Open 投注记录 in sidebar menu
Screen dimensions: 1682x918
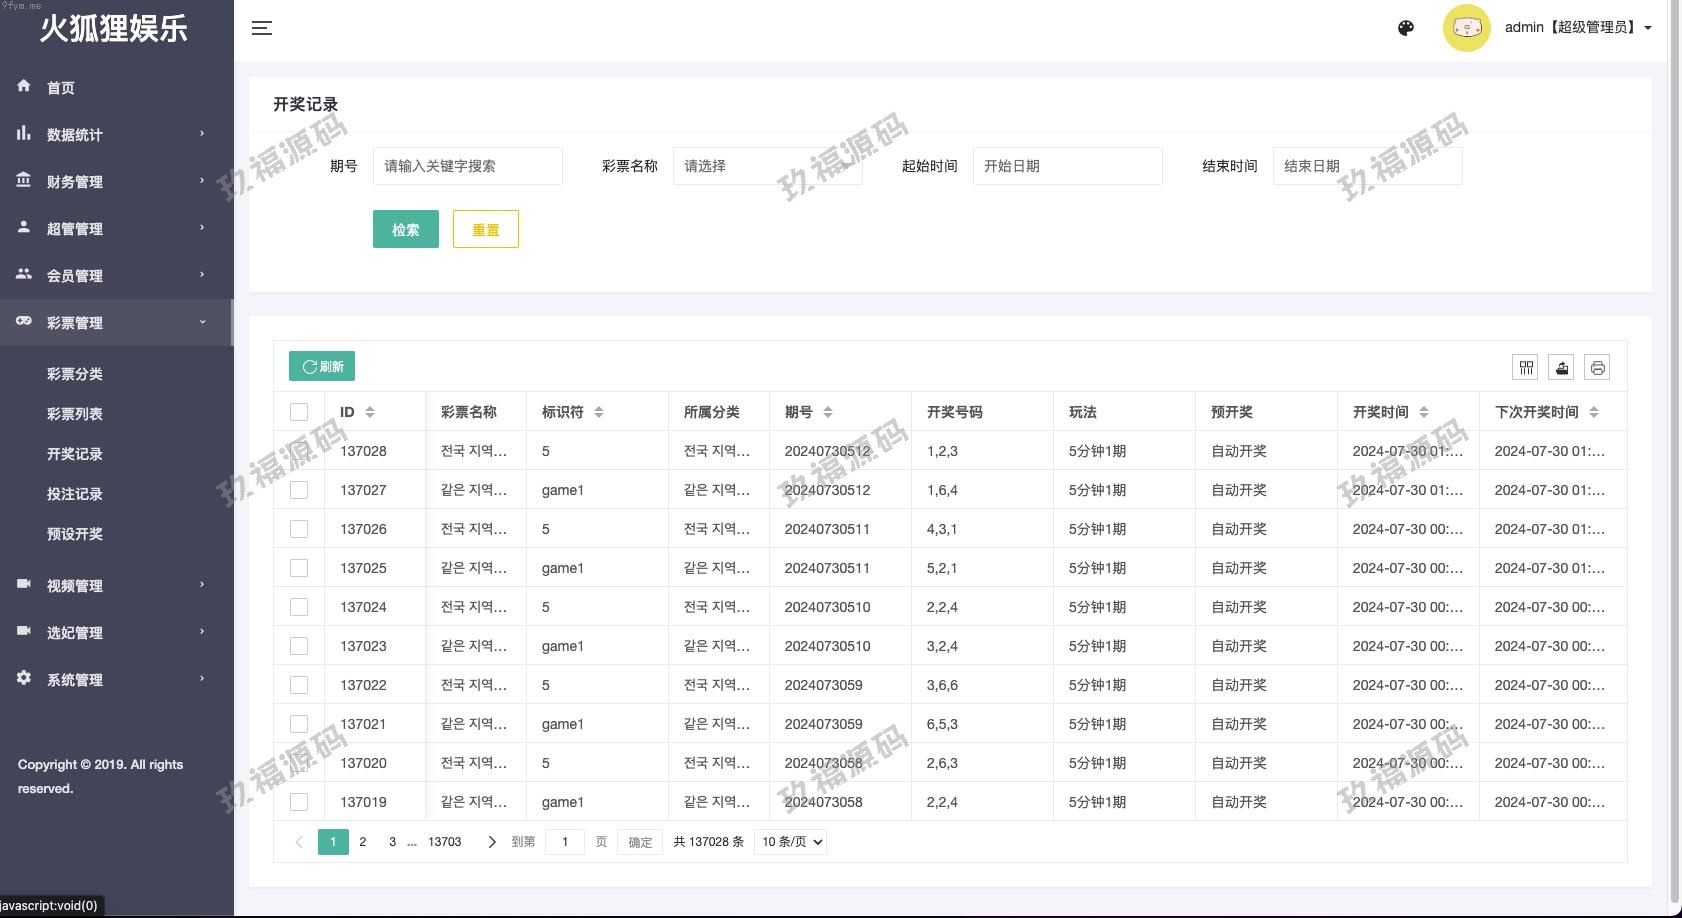(x=75, y=494)
